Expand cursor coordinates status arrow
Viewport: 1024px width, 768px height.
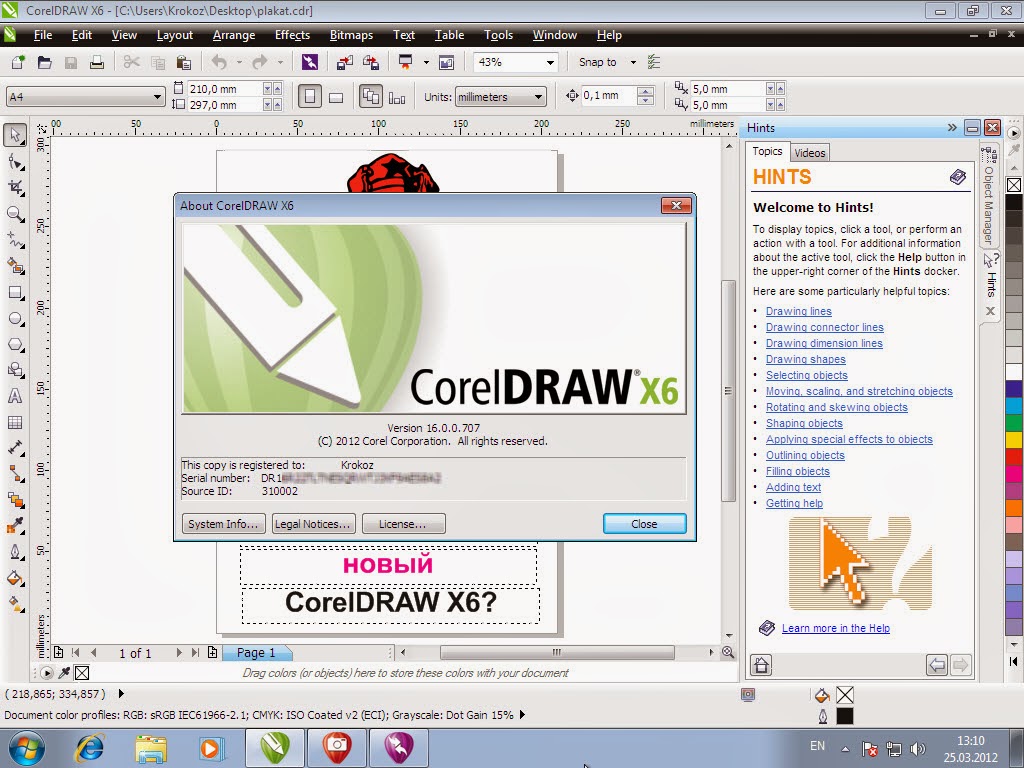(121, 694)
